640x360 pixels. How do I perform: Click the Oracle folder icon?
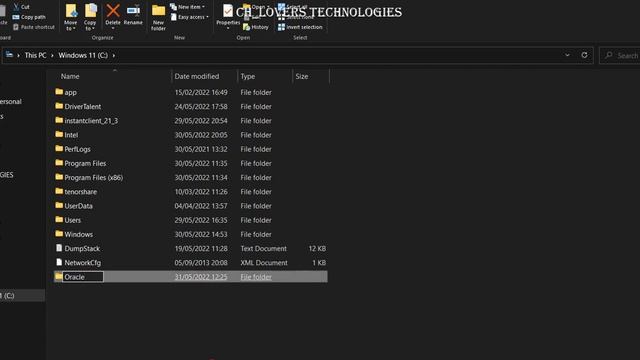[59, 276]
